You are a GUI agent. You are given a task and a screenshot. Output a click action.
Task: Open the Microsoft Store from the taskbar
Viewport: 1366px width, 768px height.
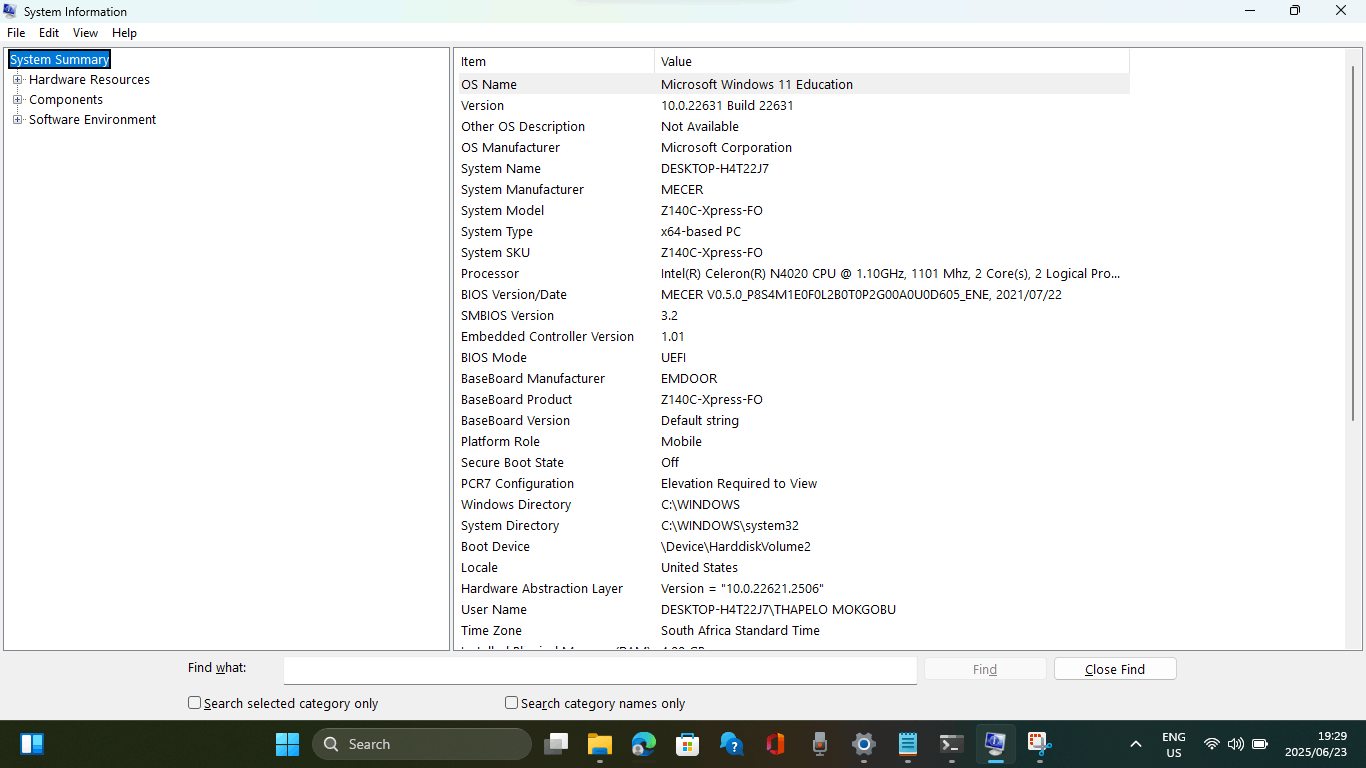point(687,744)
